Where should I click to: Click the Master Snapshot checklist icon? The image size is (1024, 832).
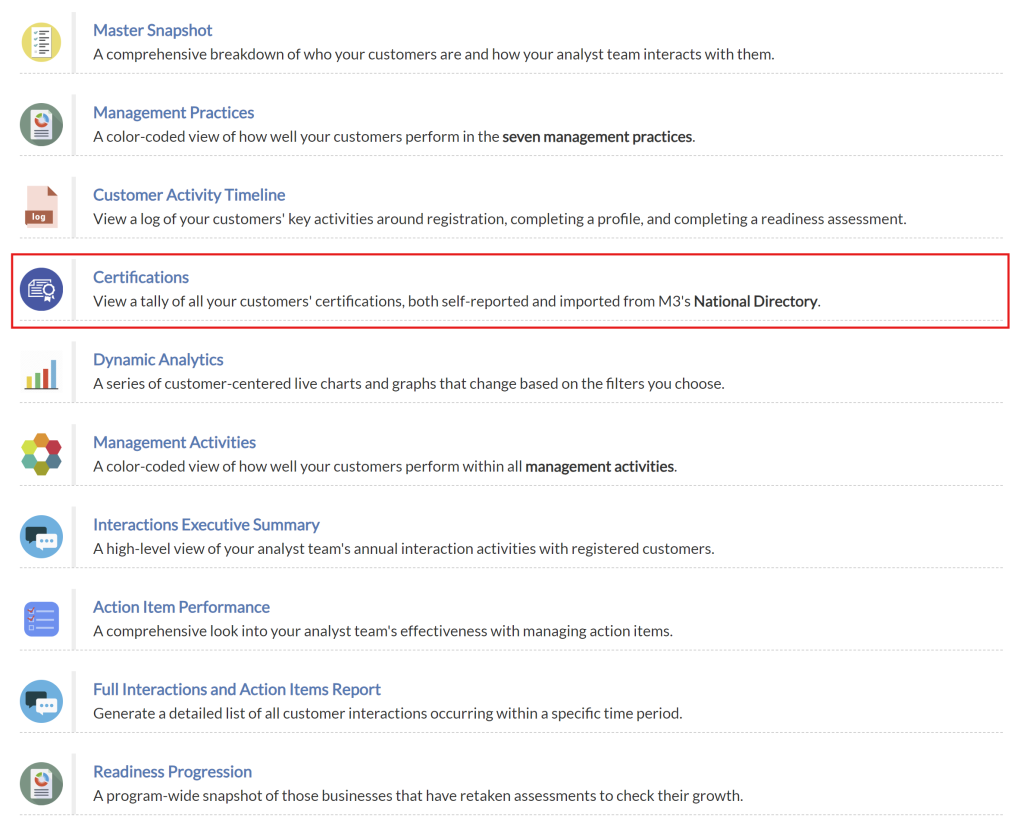pyautogui.click(x=41, y=42)
